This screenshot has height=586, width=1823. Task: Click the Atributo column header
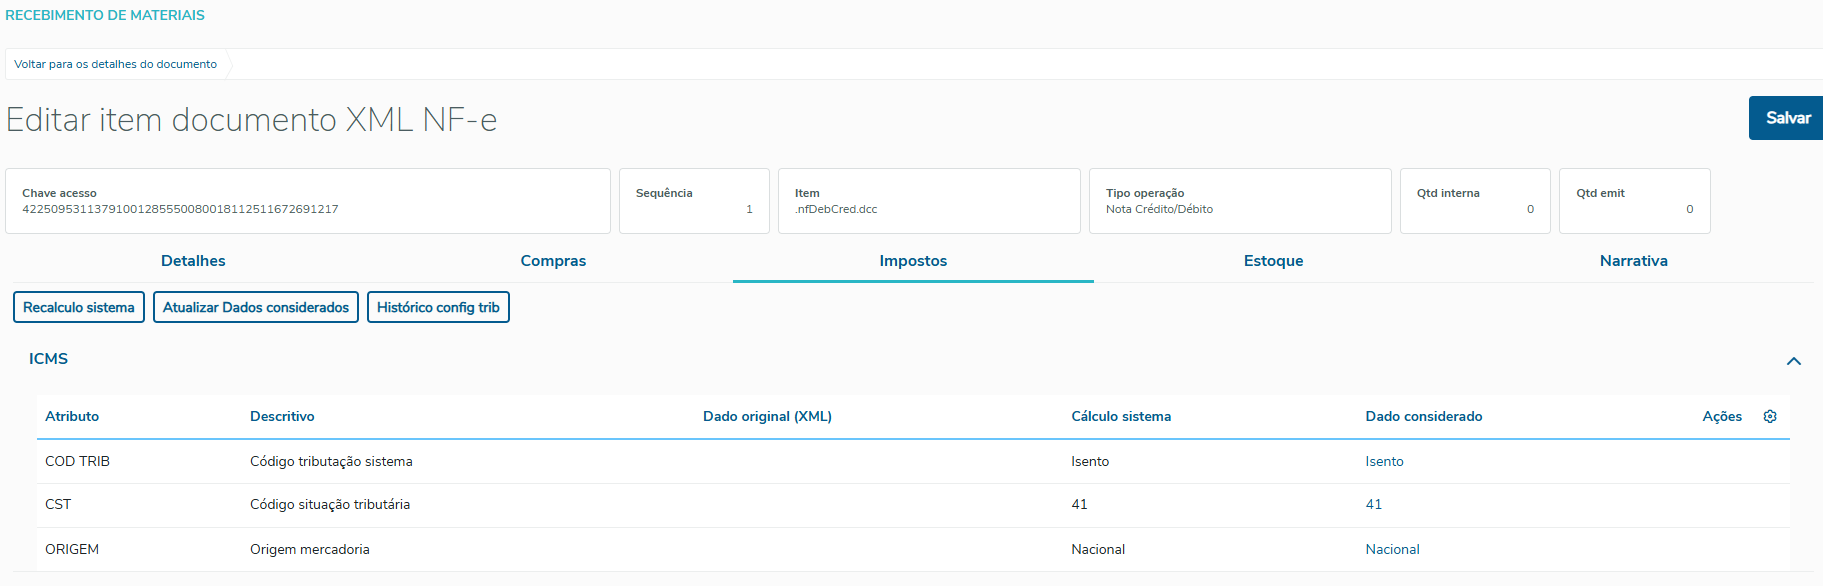[72, 416]
